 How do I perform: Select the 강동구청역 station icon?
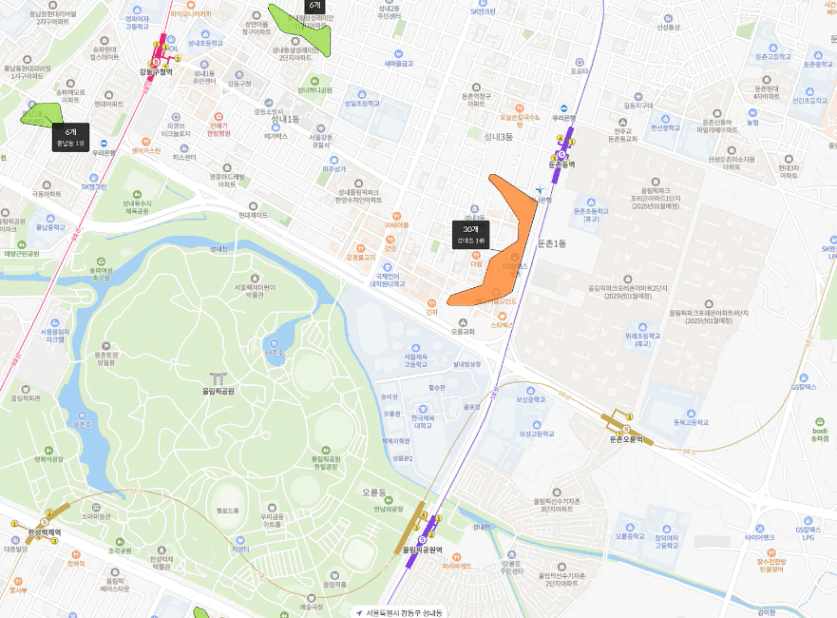pos(156,62)
